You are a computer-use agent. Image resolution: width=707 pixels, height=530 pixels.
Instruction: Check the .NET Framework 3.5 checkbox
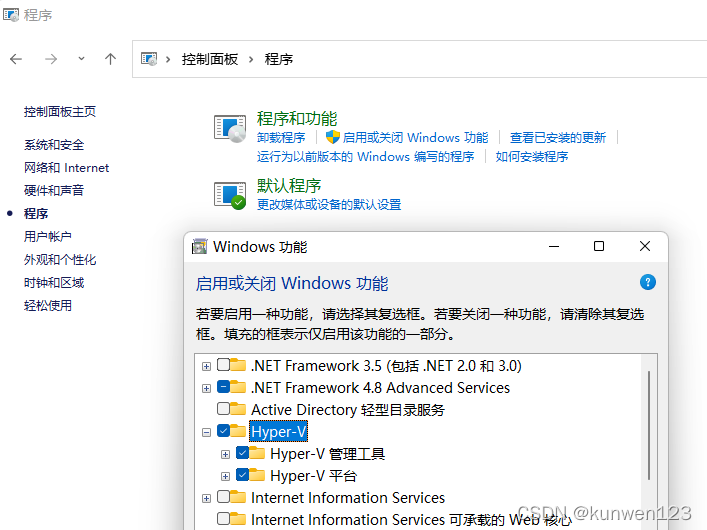pyautogui.click(x=223, y=364)
